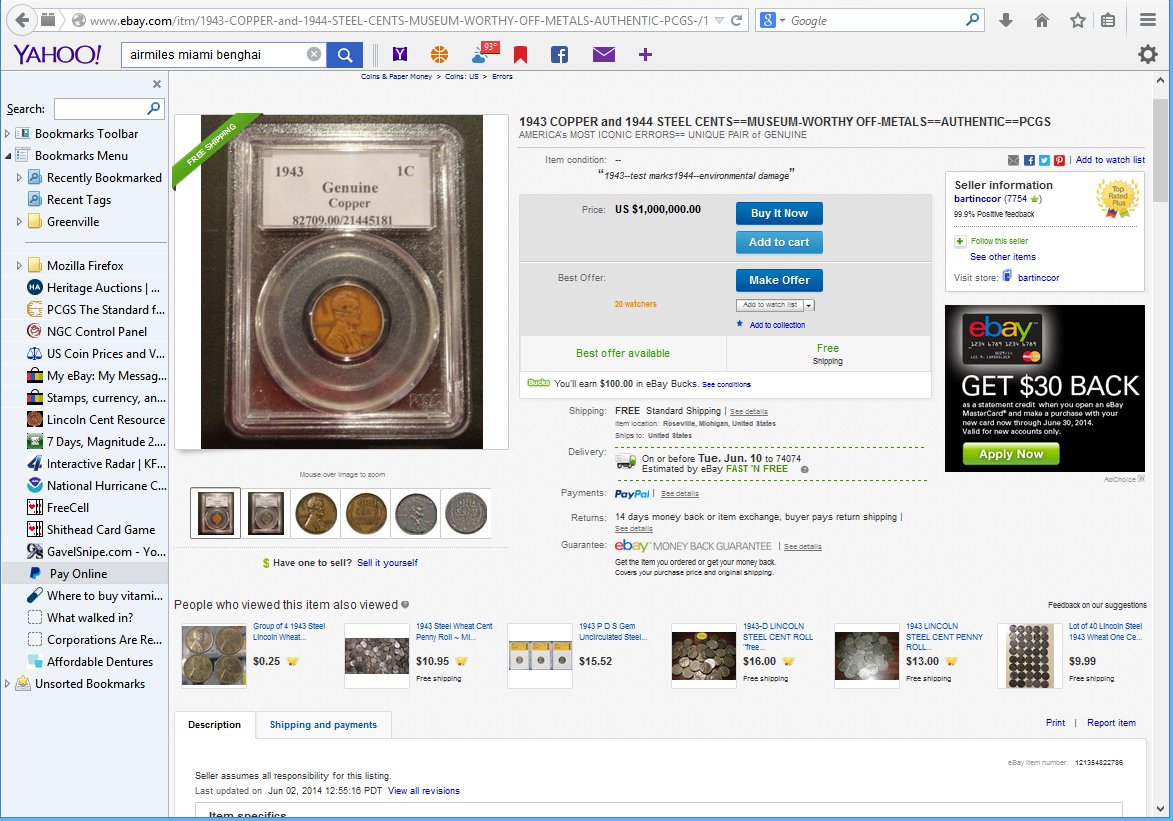Image resolution: width=1173 pixels, height=821 pixels.
Task: Open the Firefox downloads arrow
Action: coord(1006,20)
